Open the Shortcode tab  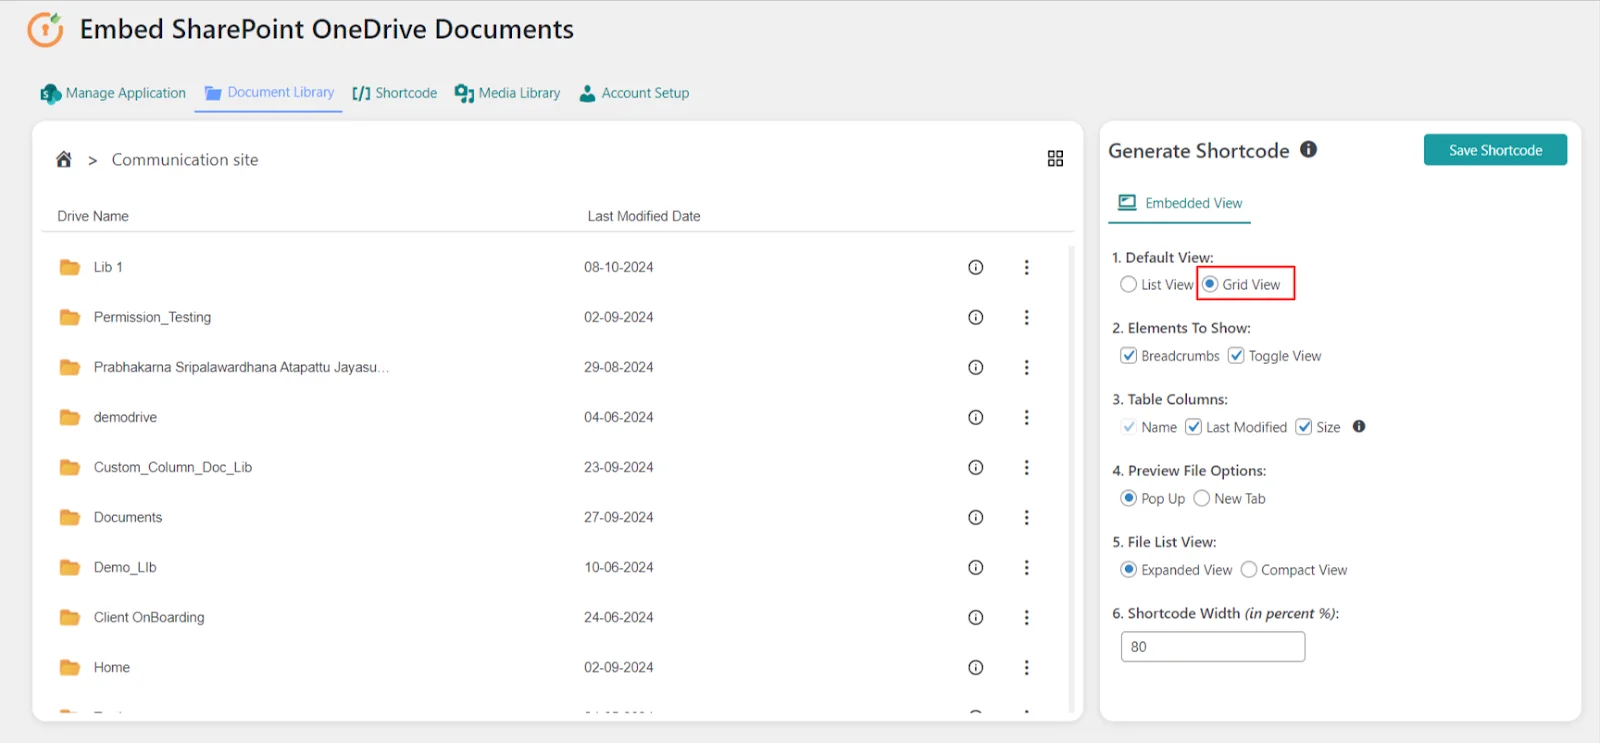tap(394, 93)
